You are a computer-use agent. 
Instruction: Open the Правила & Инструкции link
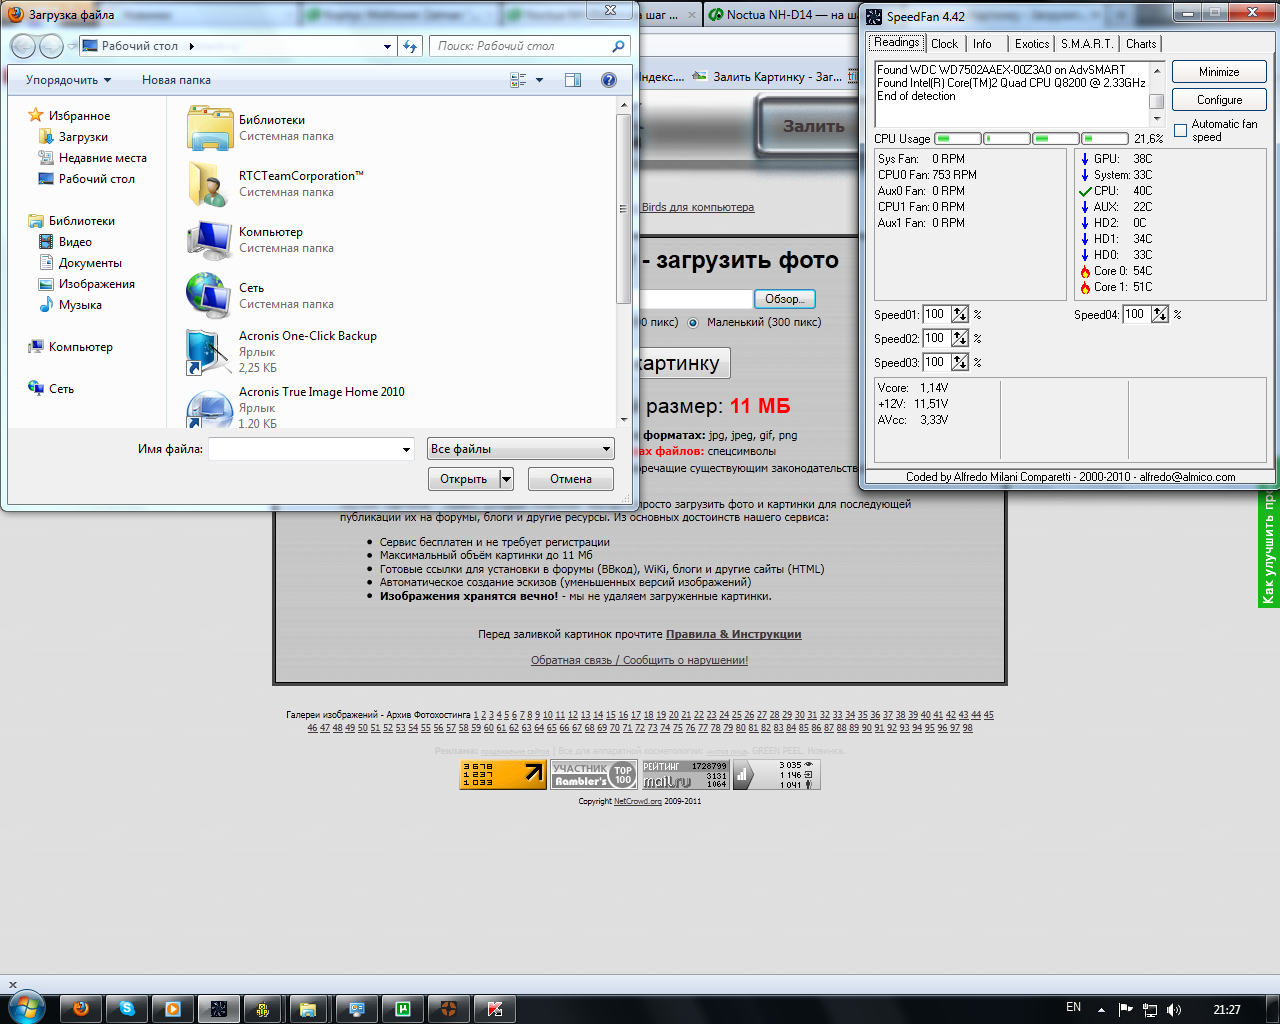pyautogui.click(x=733, y=634)
